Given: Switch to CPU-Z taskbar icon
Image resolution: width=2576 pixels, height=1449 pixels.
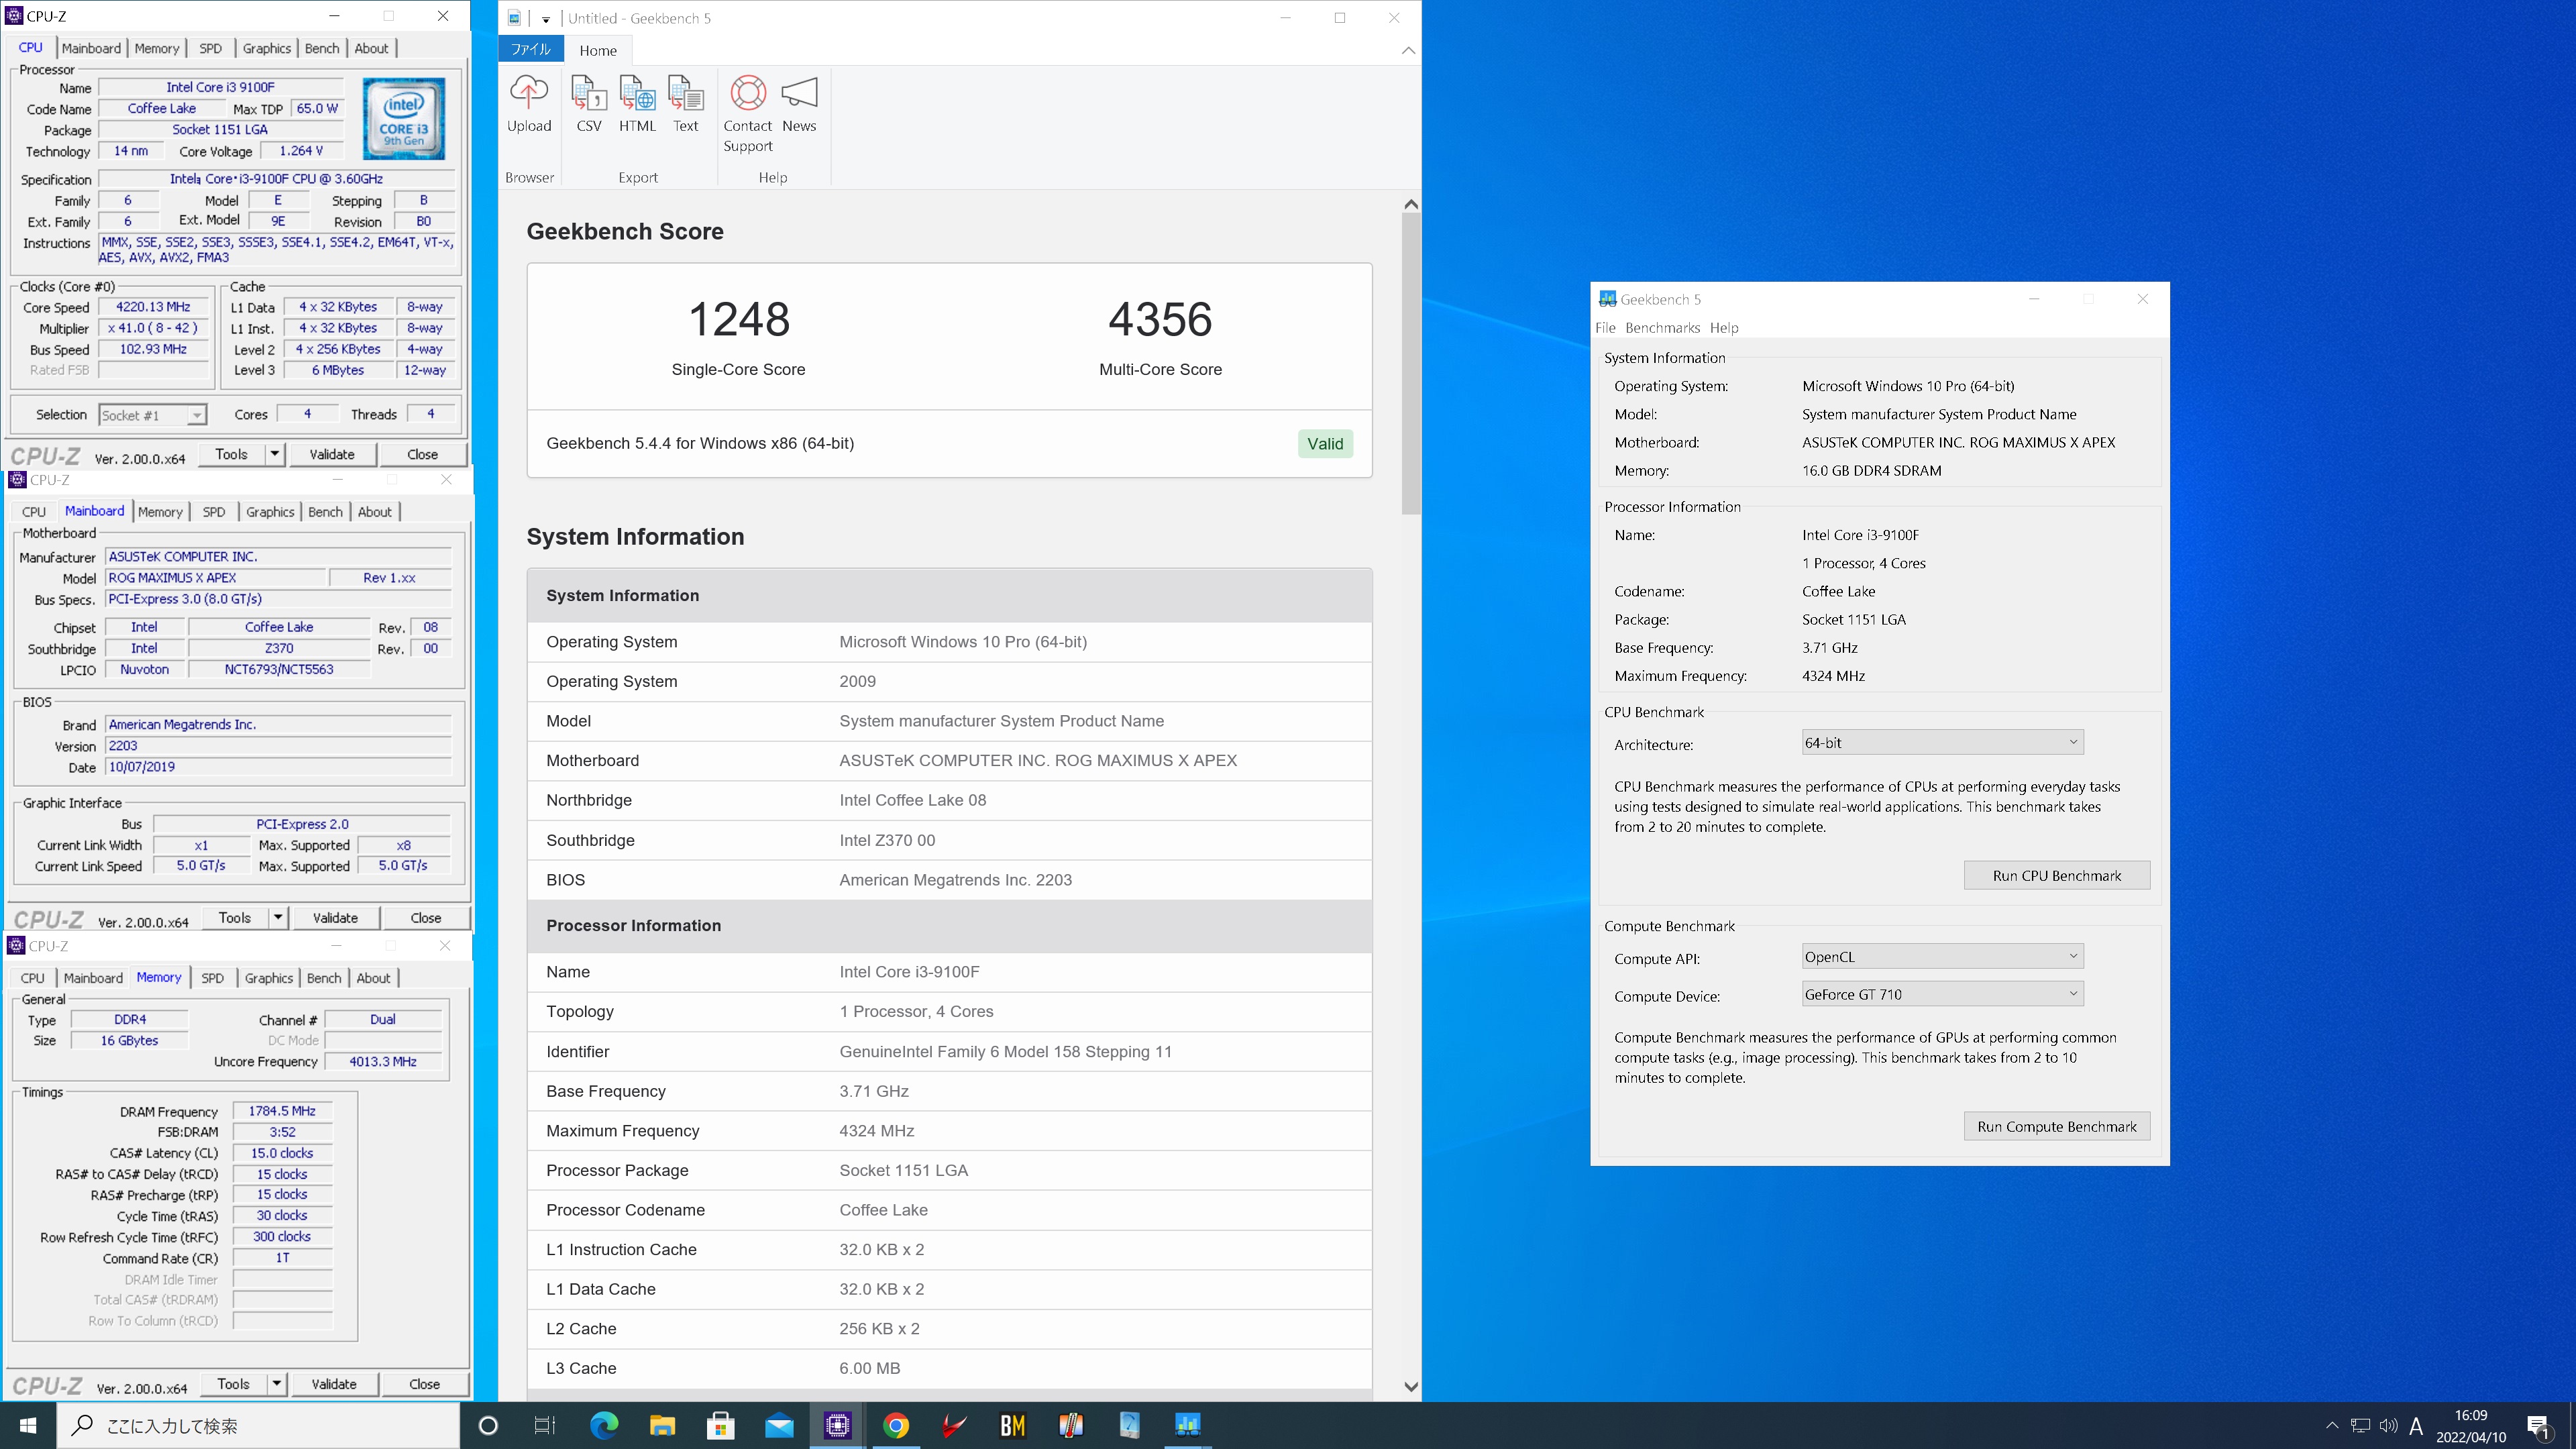Looking at the screenshot, I should (837, 1425).
